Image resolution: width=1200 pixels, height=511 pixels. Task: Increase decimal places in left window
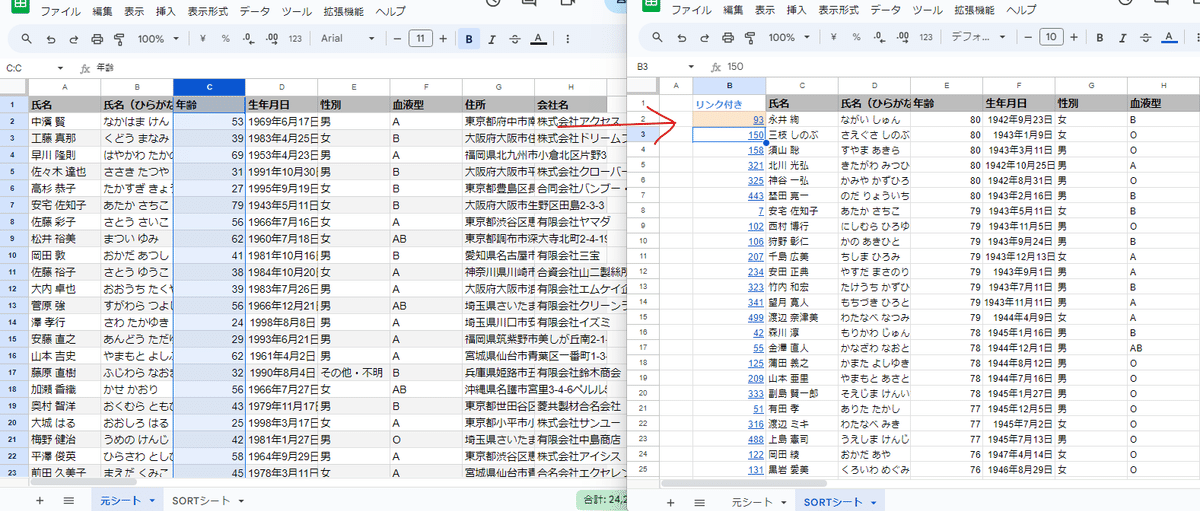pos(271,39)
